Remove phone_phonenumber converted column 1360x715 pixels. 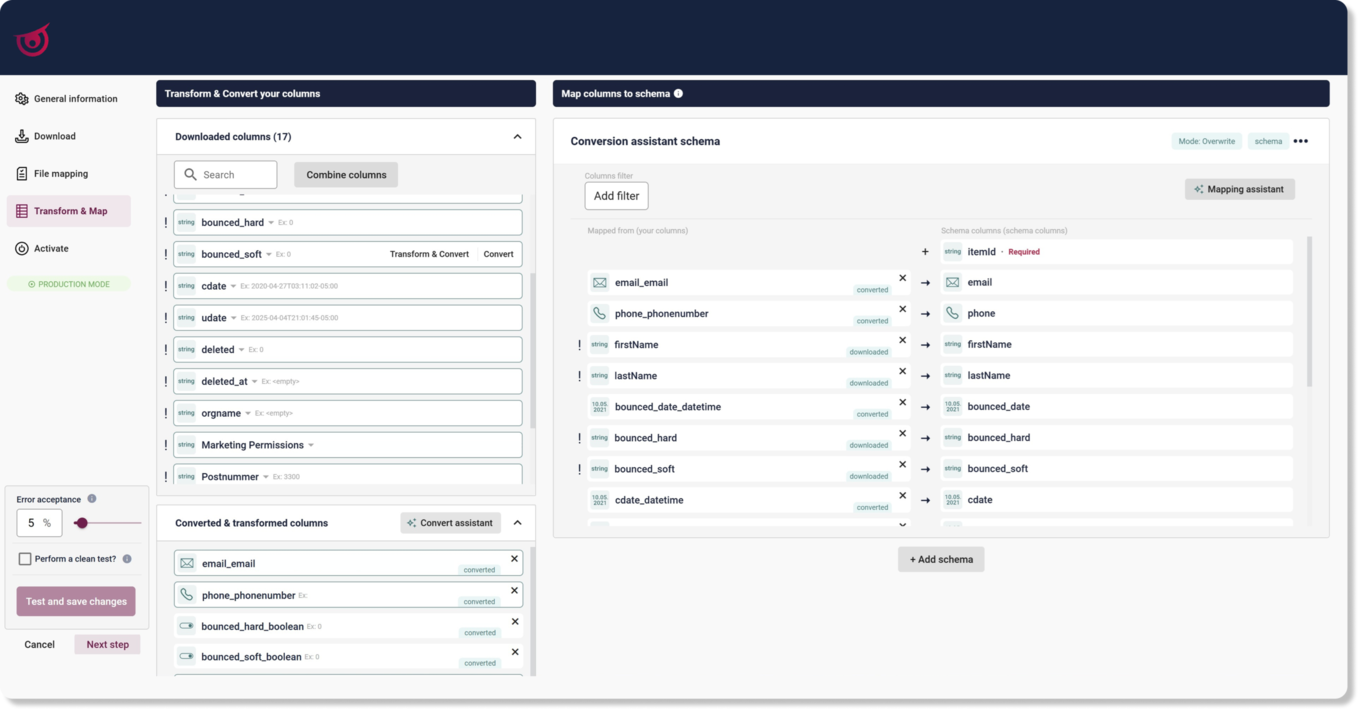tap(514, 591)
